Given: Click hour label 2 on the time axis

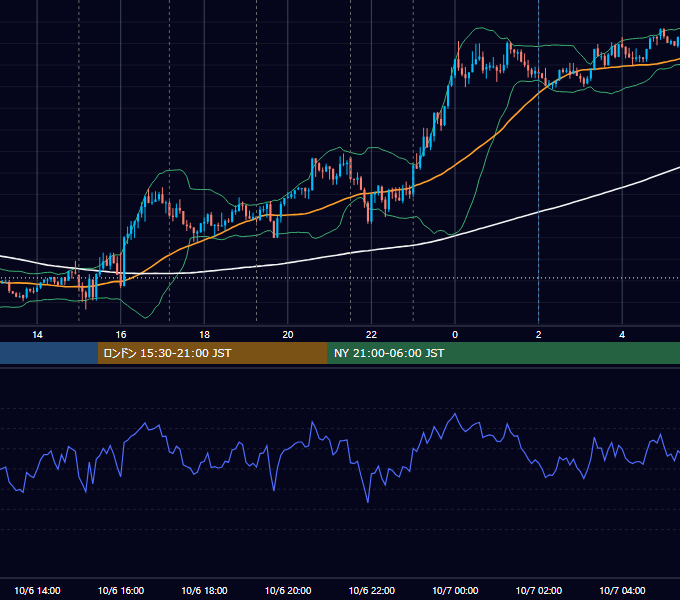Looking at the screenshot, I should click(539, 335).
